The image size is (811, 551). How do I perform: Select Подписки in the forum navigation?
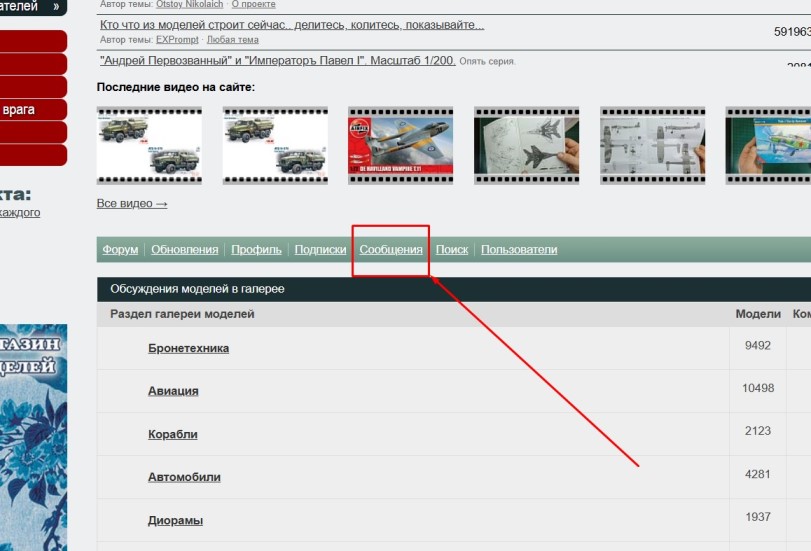(x=320, y=250)
